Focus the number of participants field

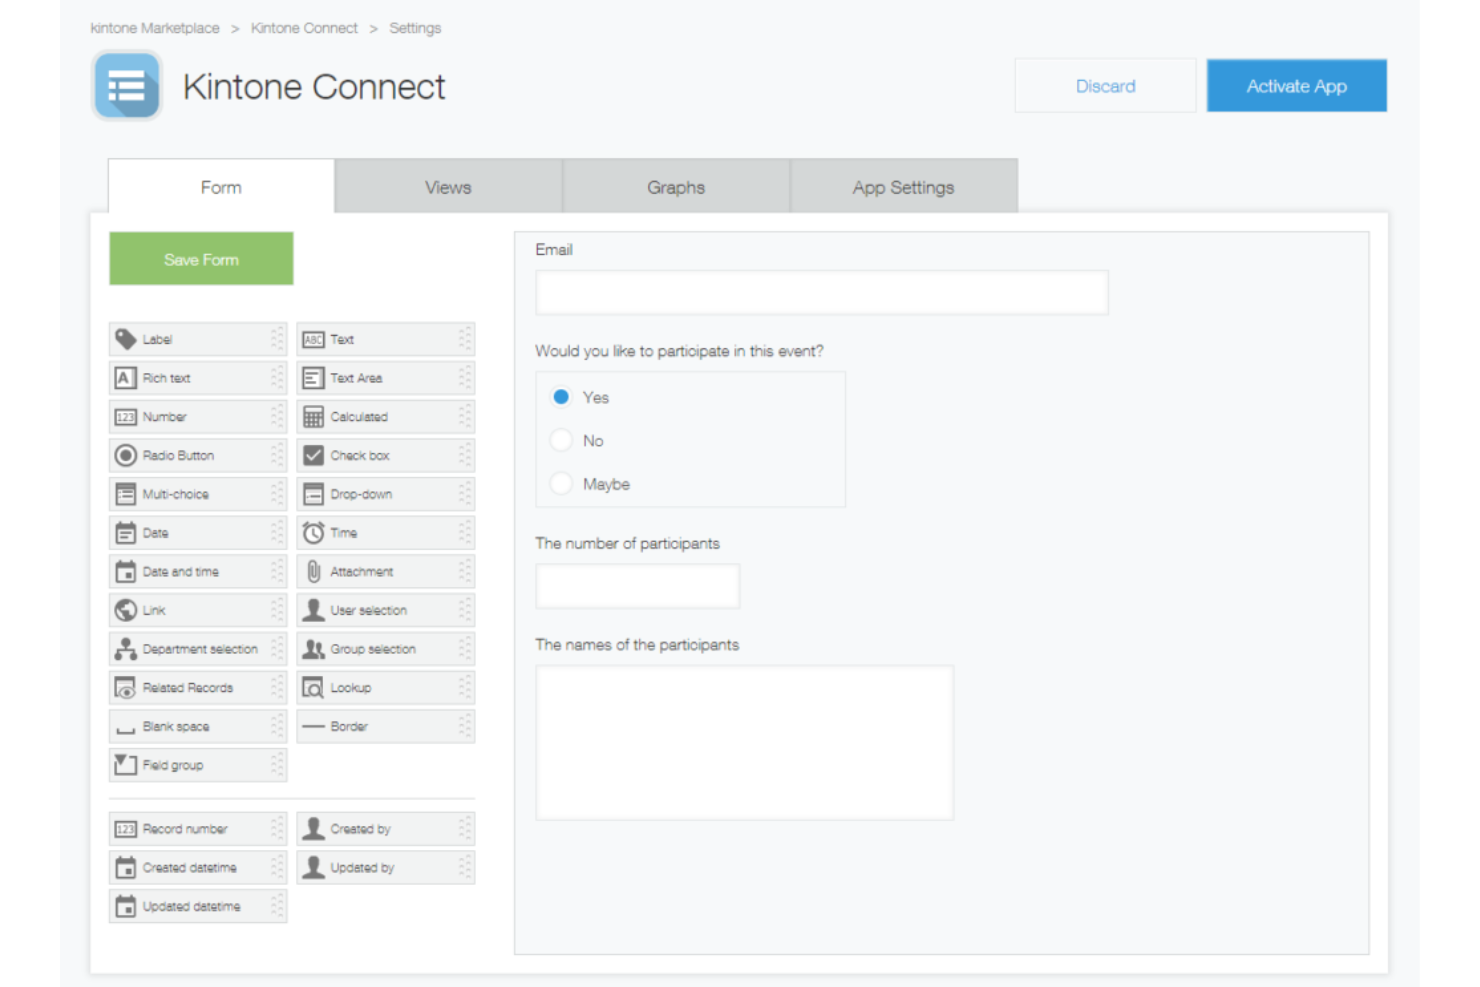coord(638,586)
